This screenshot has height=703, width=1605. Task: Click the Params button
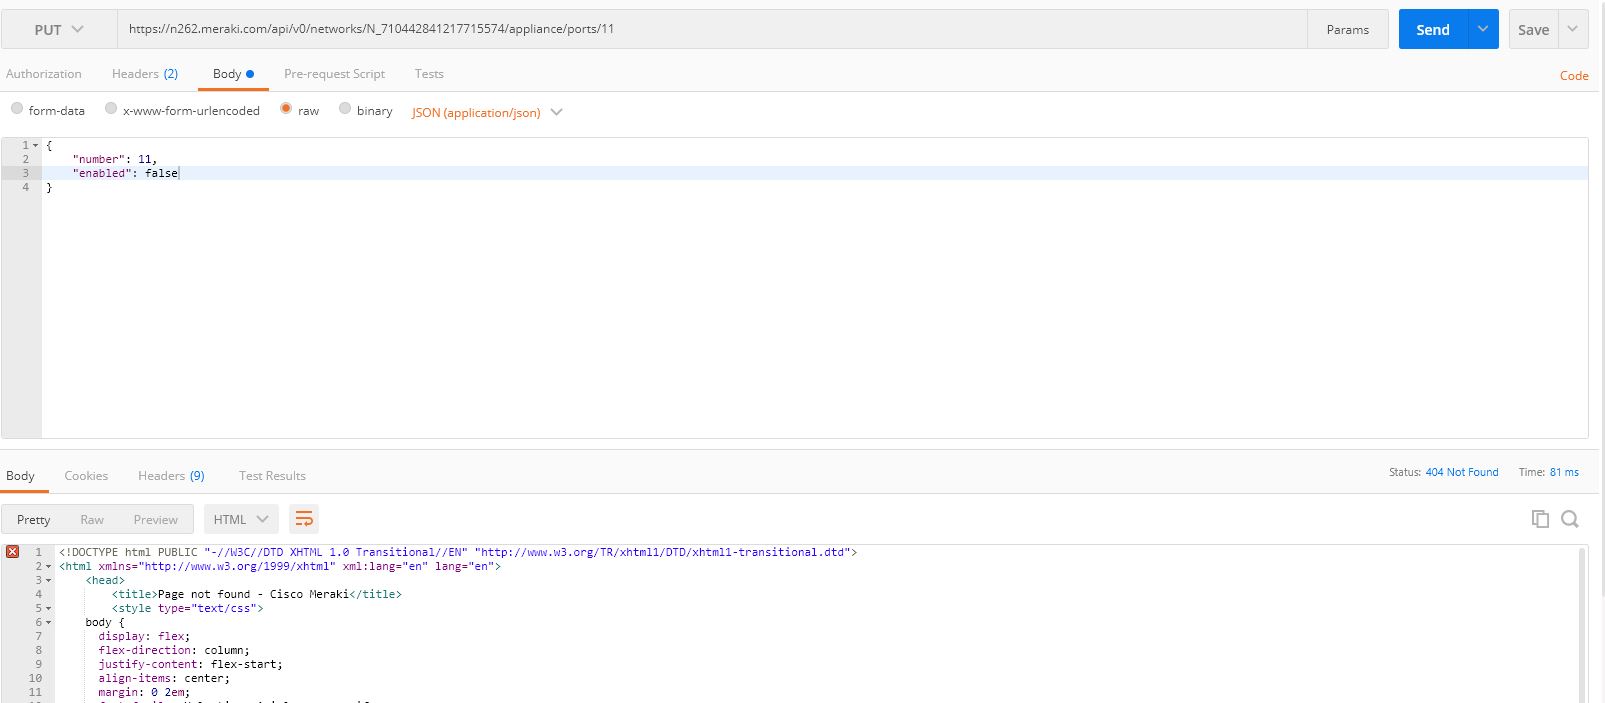[x=1347, y=29]
